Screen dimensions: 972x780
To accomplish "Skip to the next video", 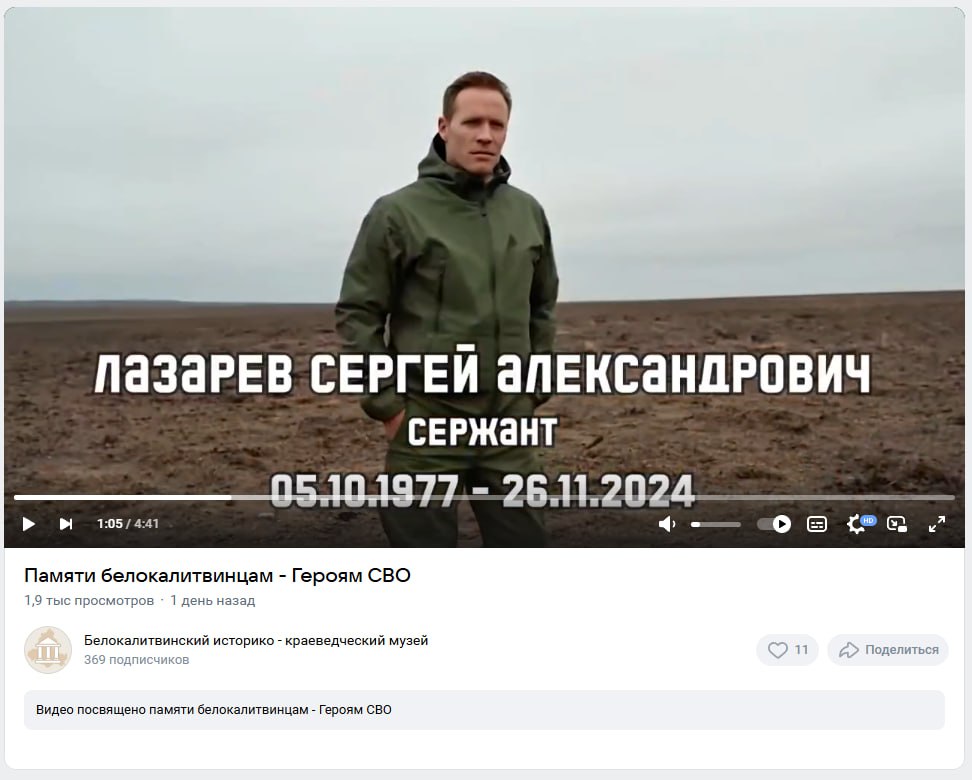I will coord(66,524).
